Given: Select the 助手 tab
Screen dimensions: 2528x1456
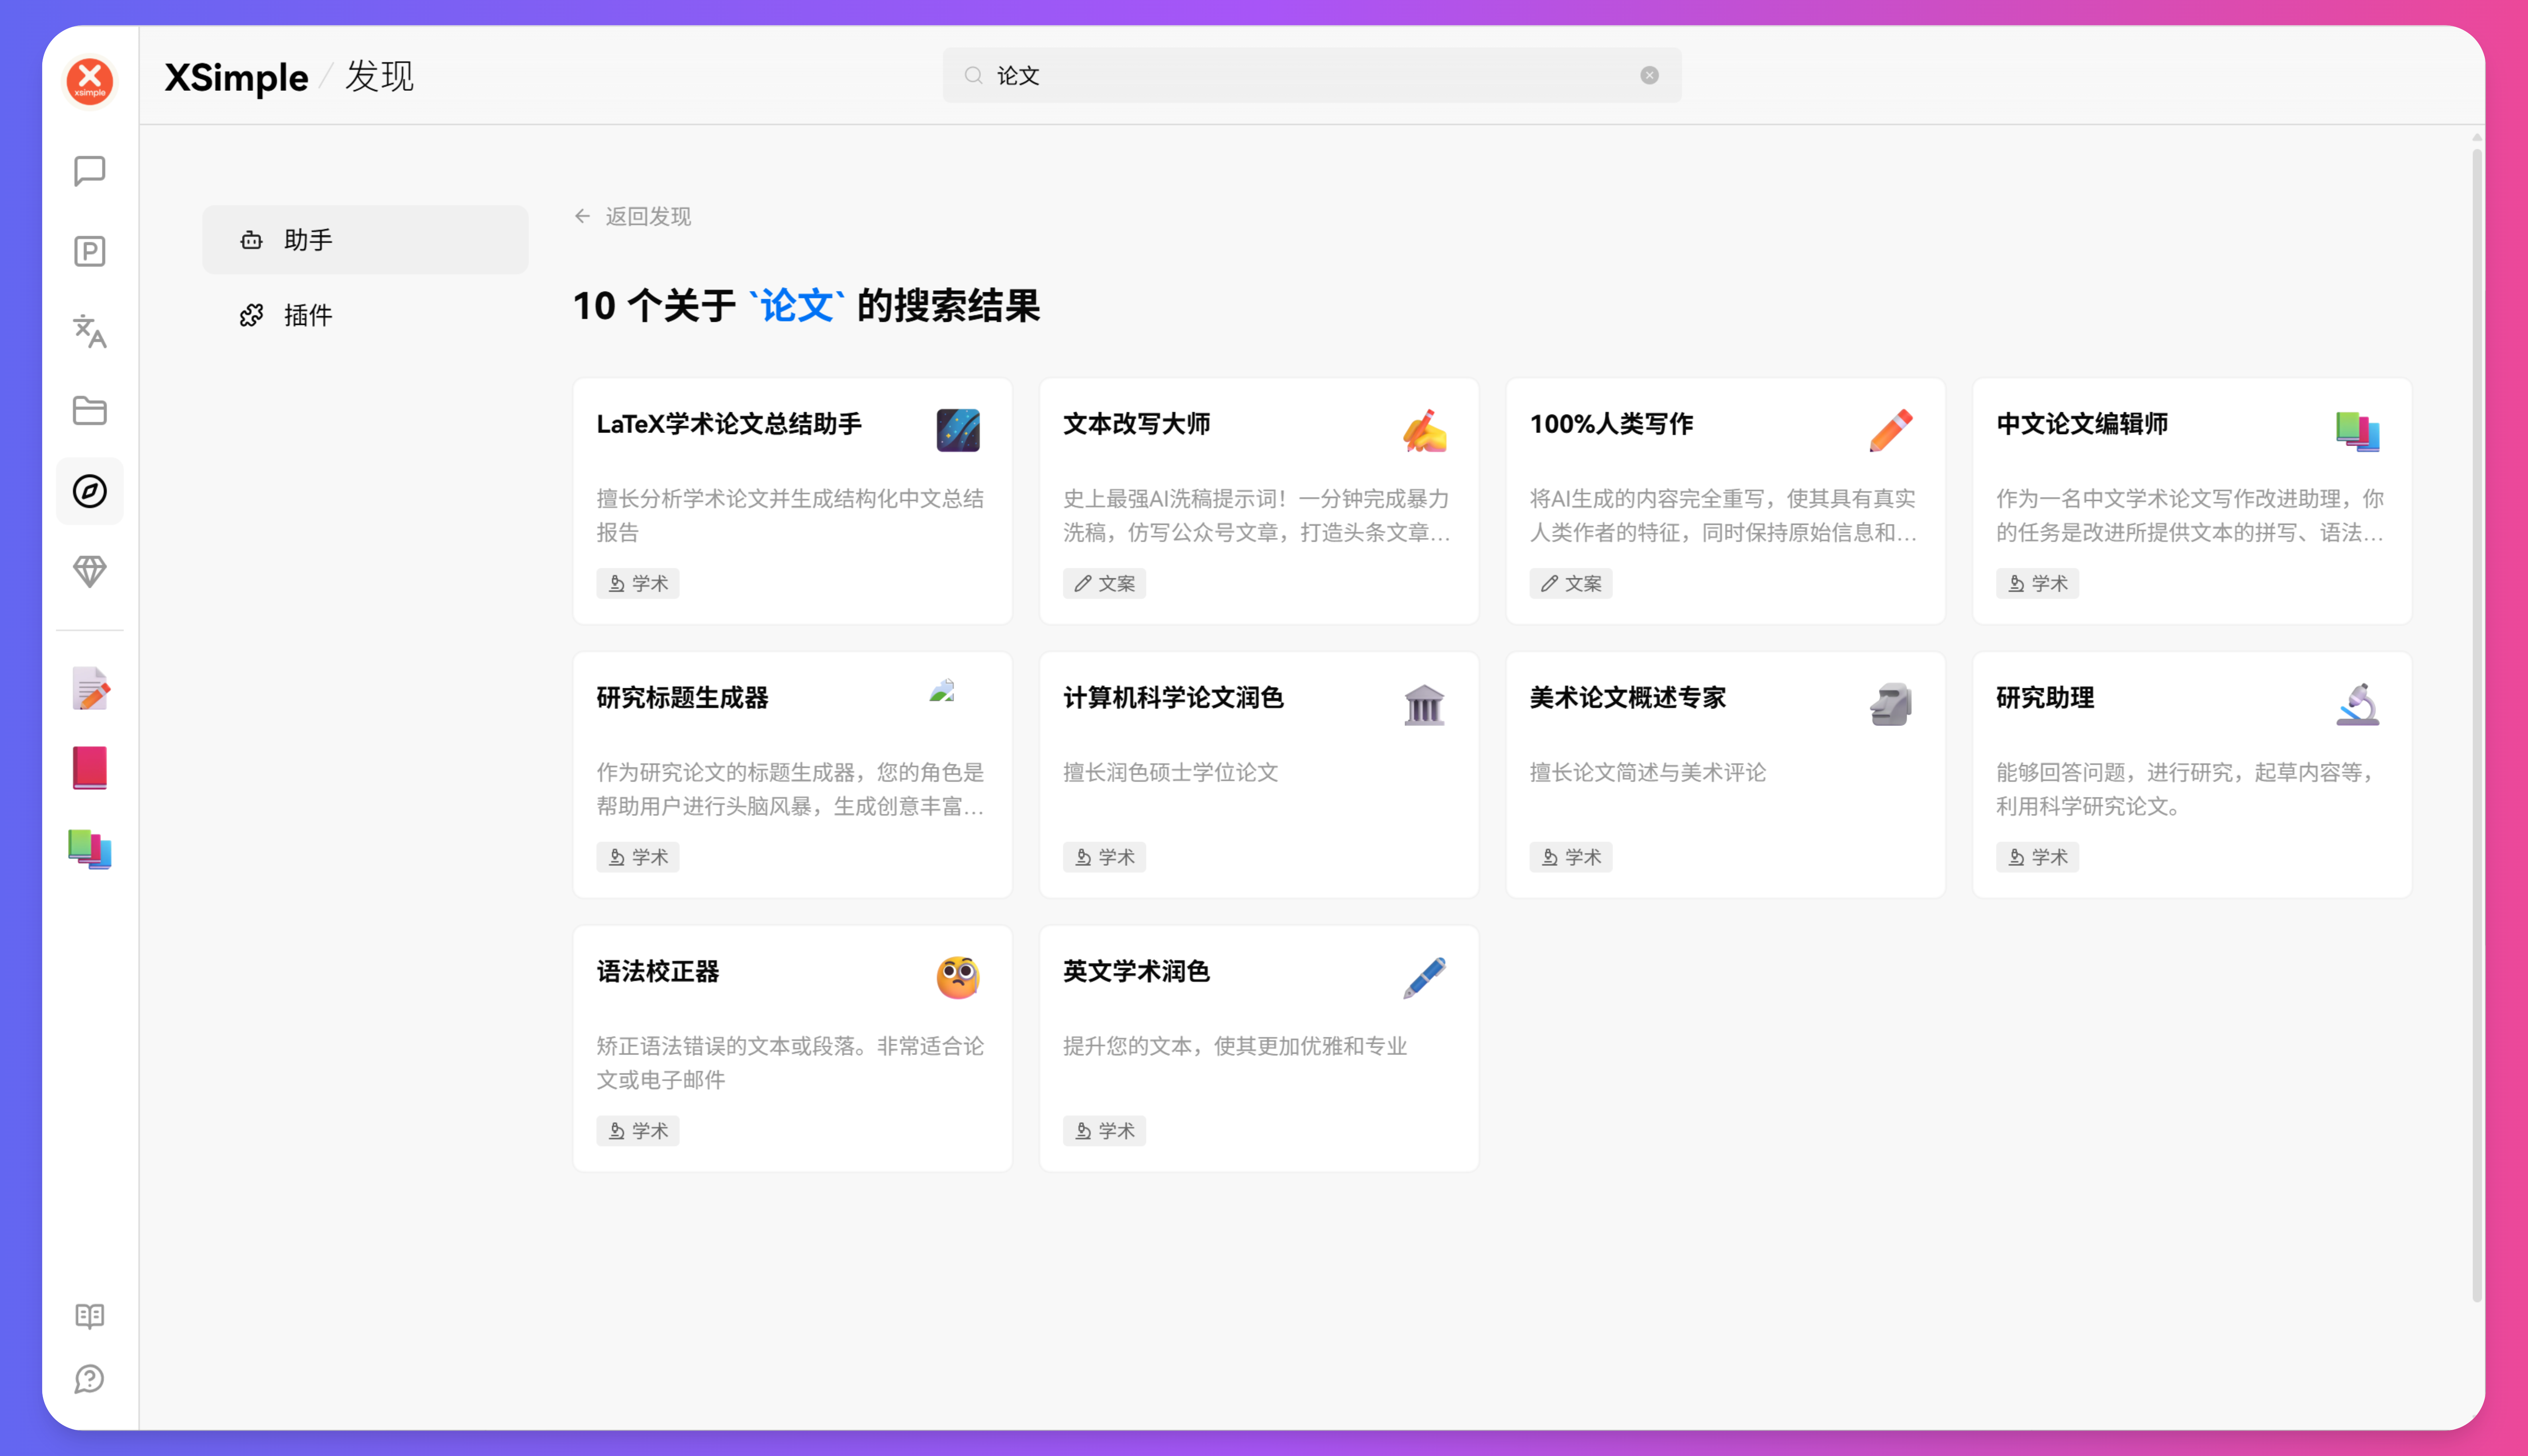Looking at the screenshot, I should [365, 240].
